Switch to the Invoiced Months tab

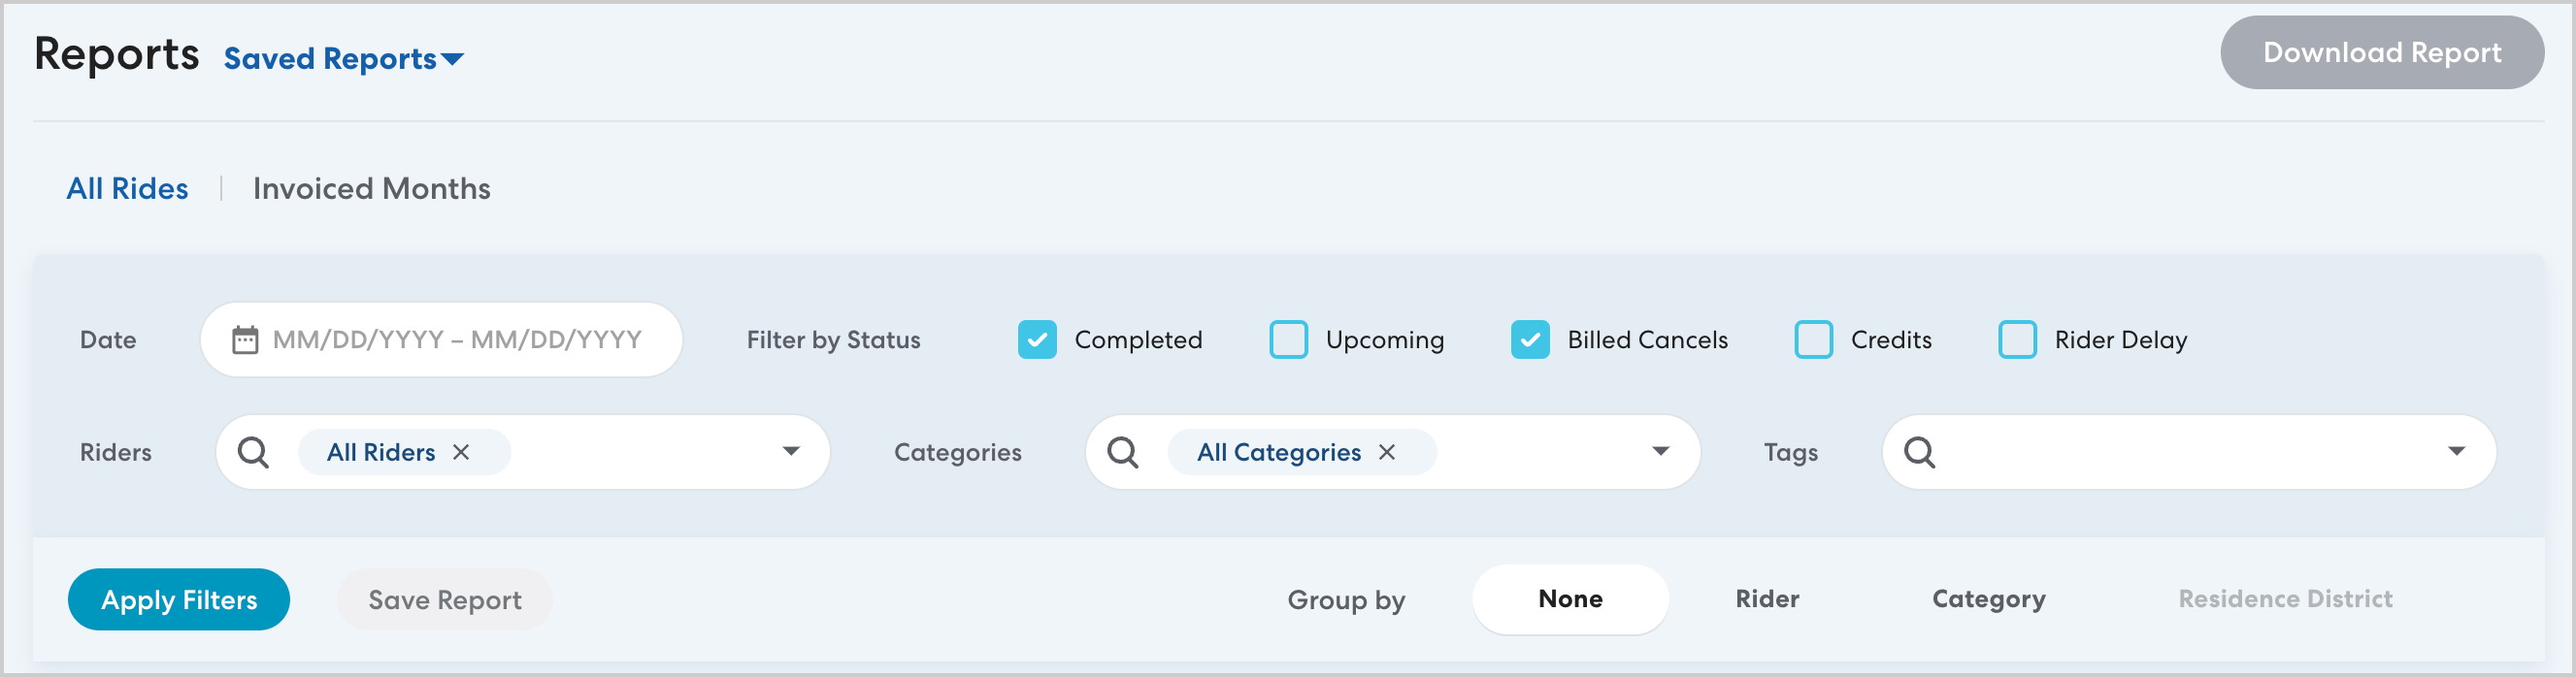pos(371,189)
